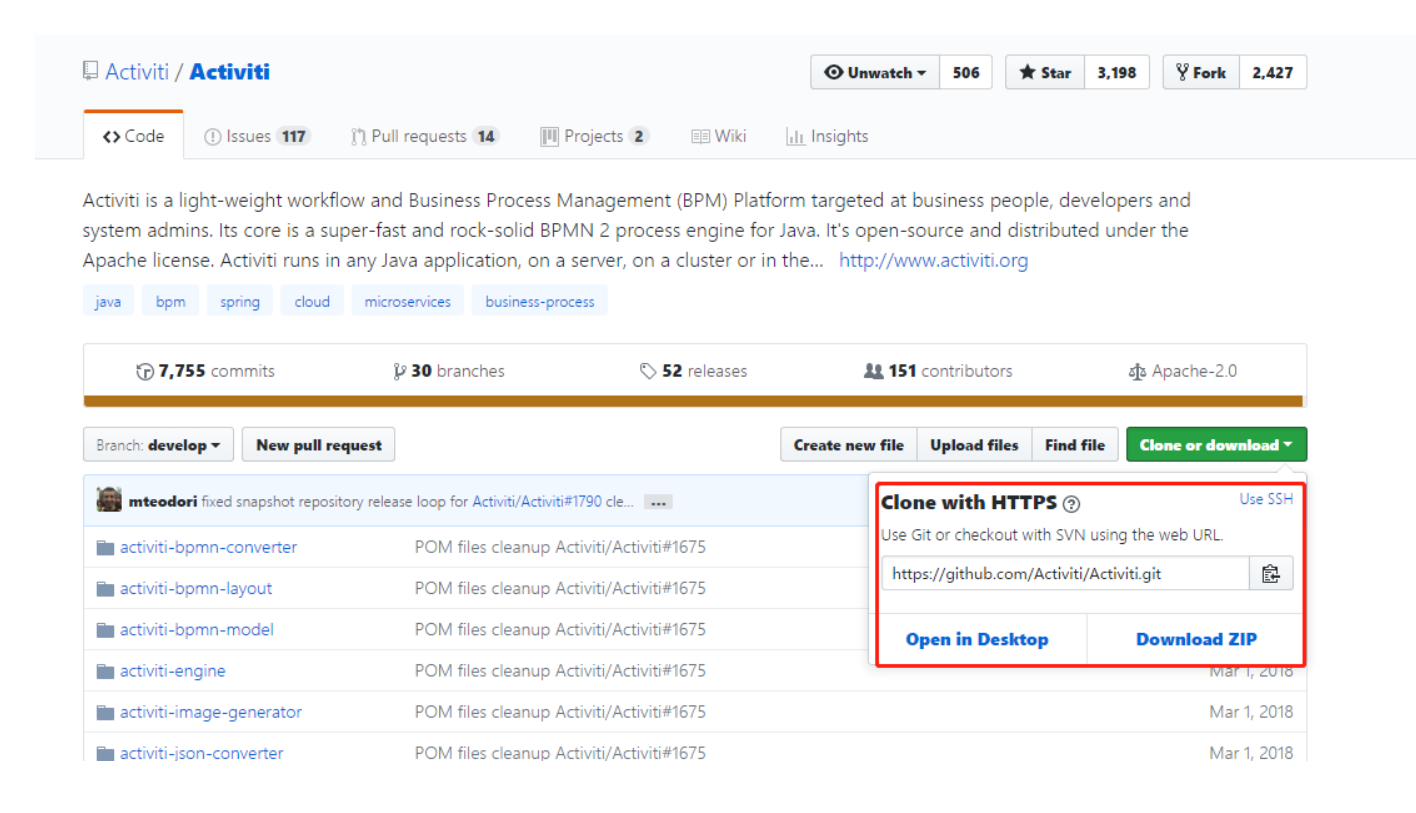Image resolution: width=1416 pixels, height=813 pixels.
Task: Switch to the Code tab
Action: (x=134, y=136)
